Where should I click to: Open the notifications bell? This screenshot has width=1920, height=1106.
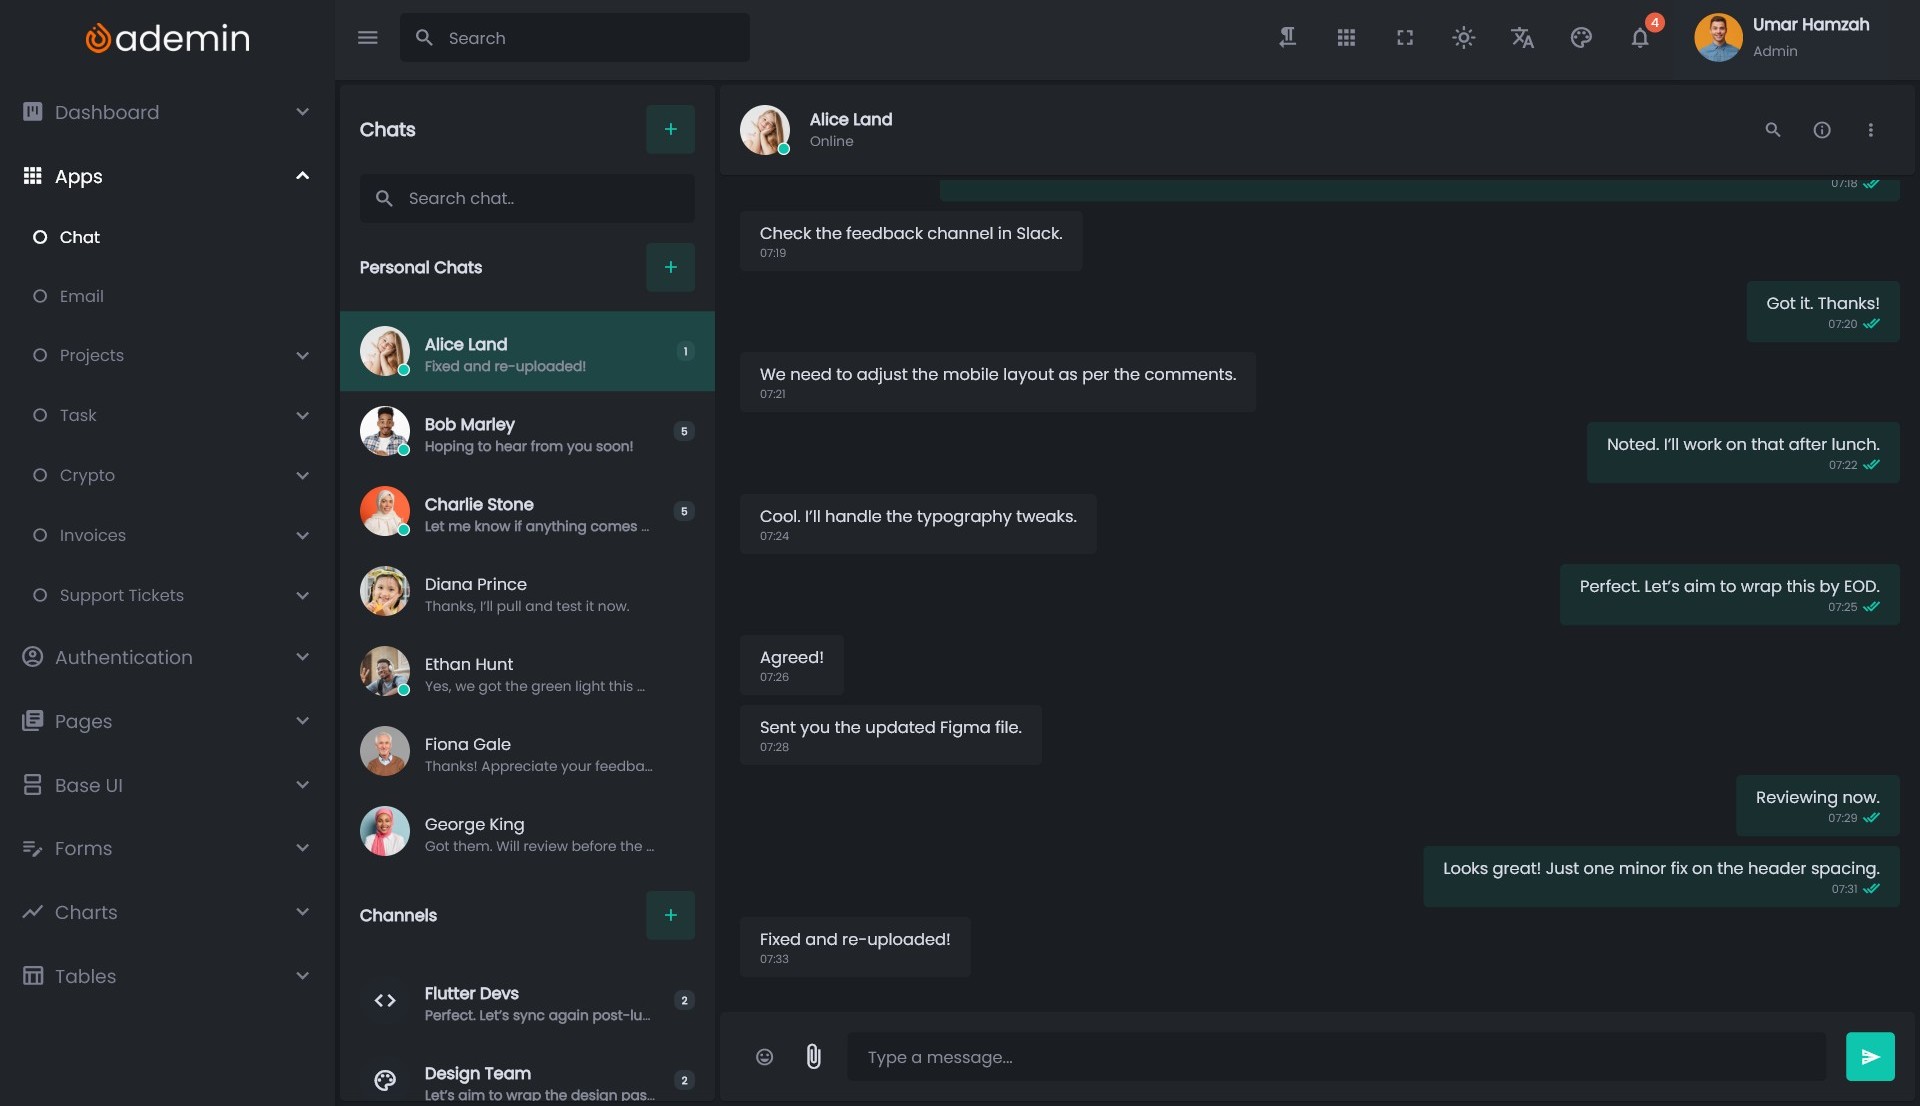[1640, 38]
